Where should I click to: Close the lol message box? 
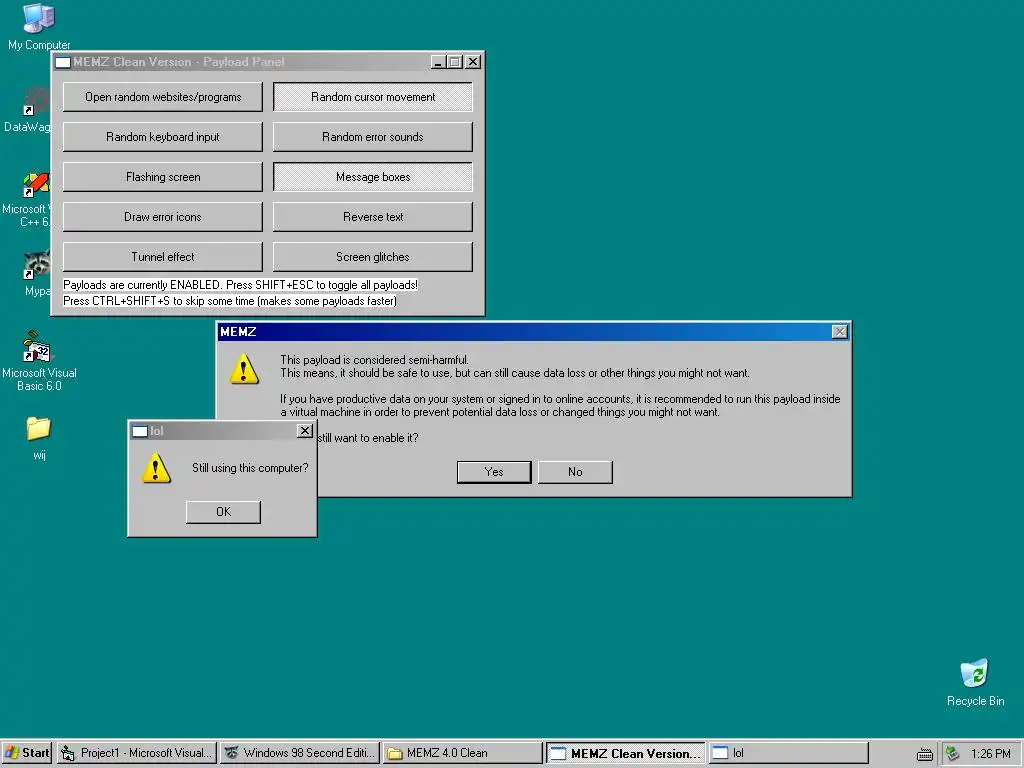[304, 431]
